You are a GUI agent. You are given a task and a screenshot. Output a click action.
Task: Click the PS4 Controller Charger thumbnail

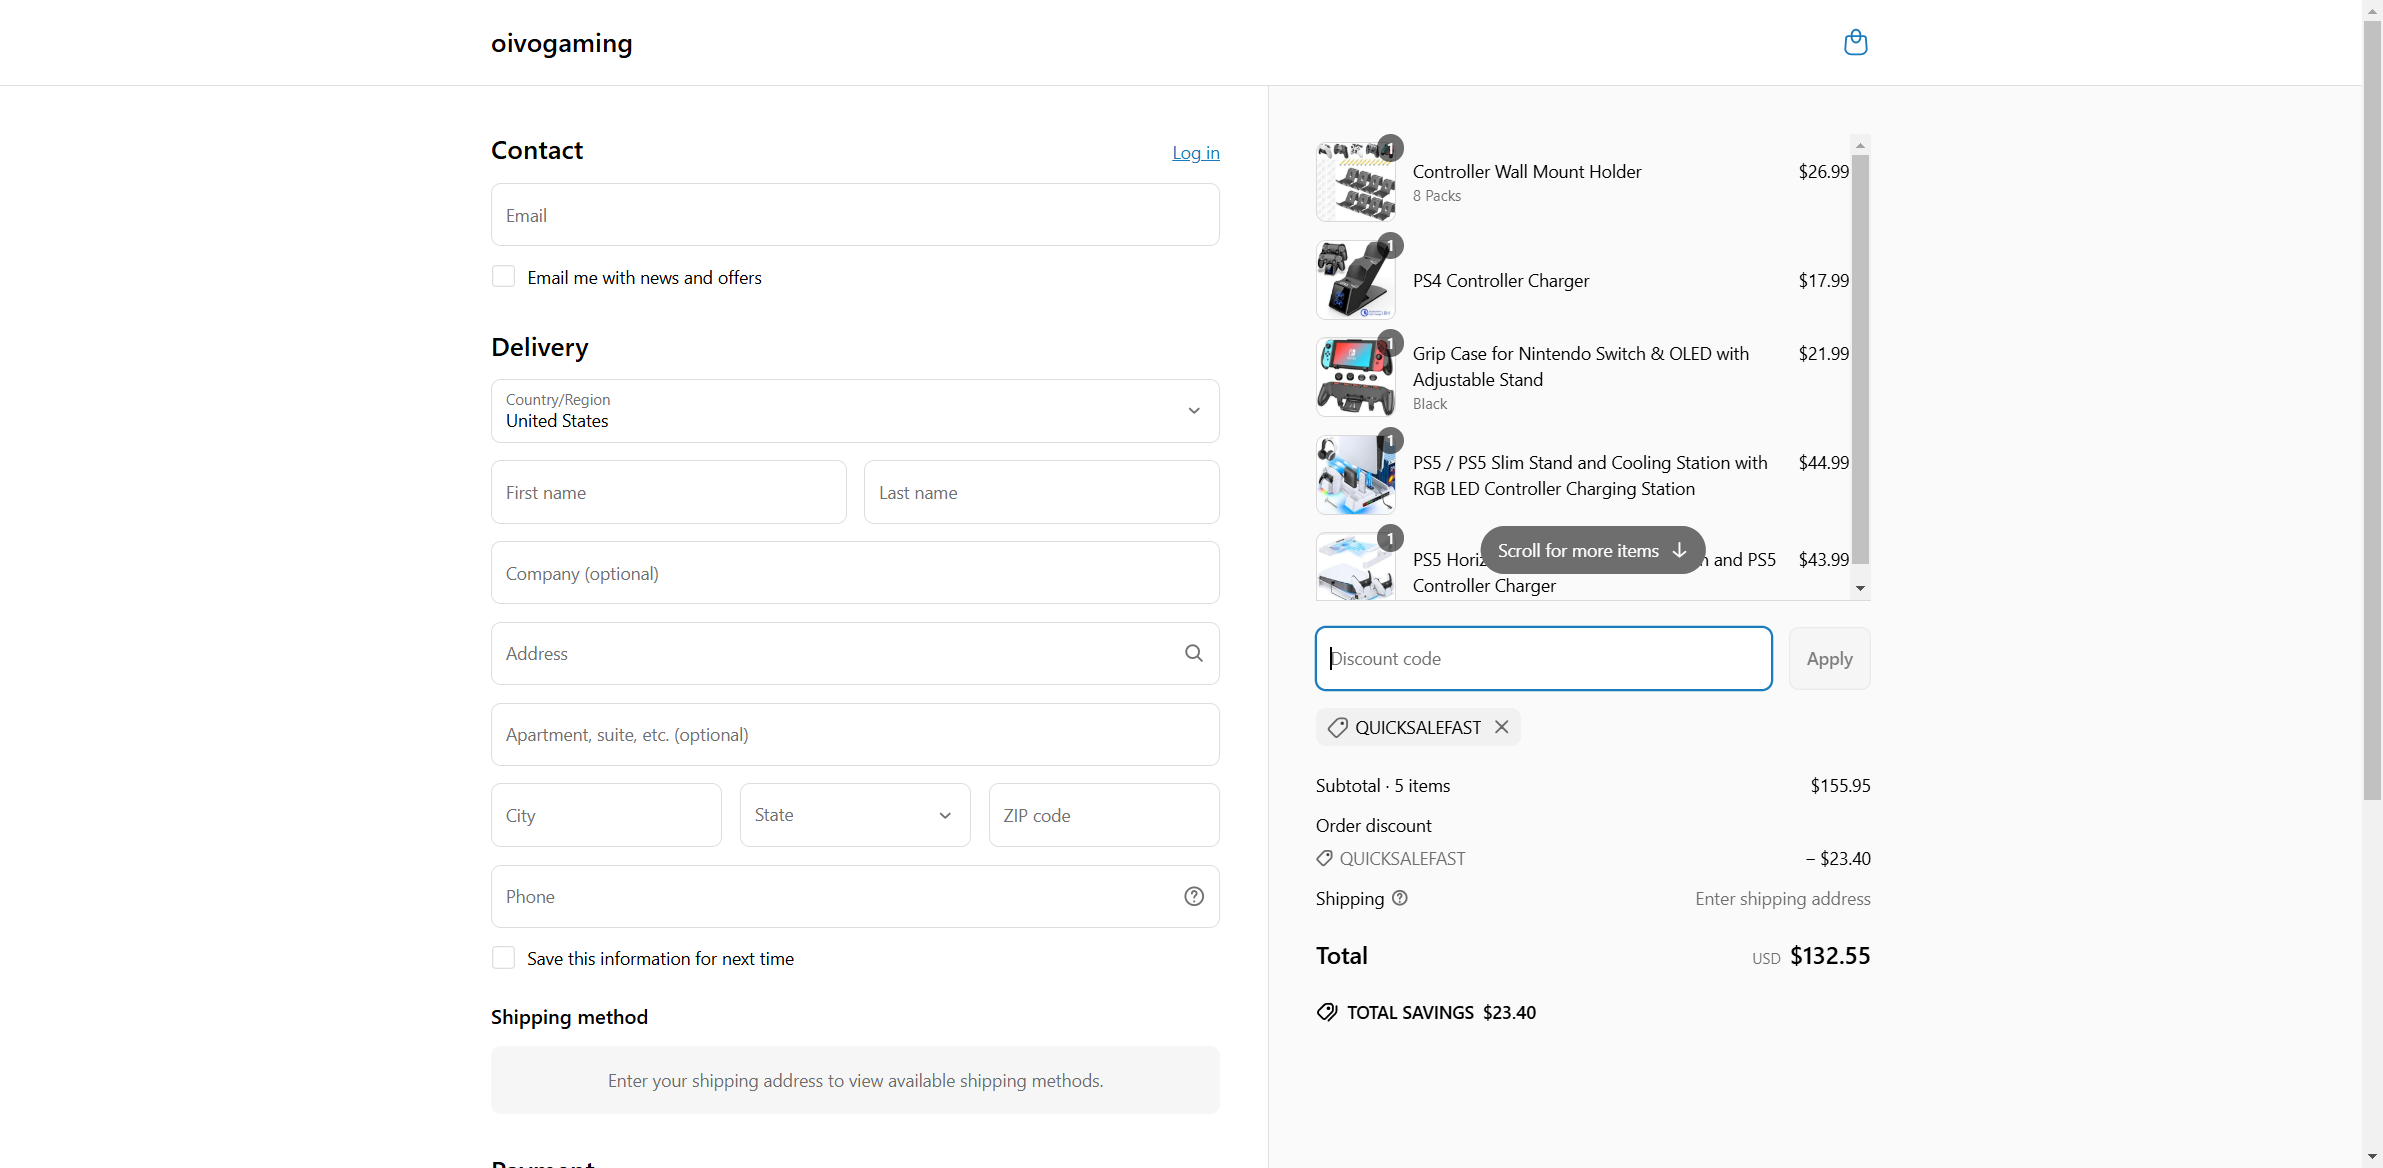(1356, 280)
